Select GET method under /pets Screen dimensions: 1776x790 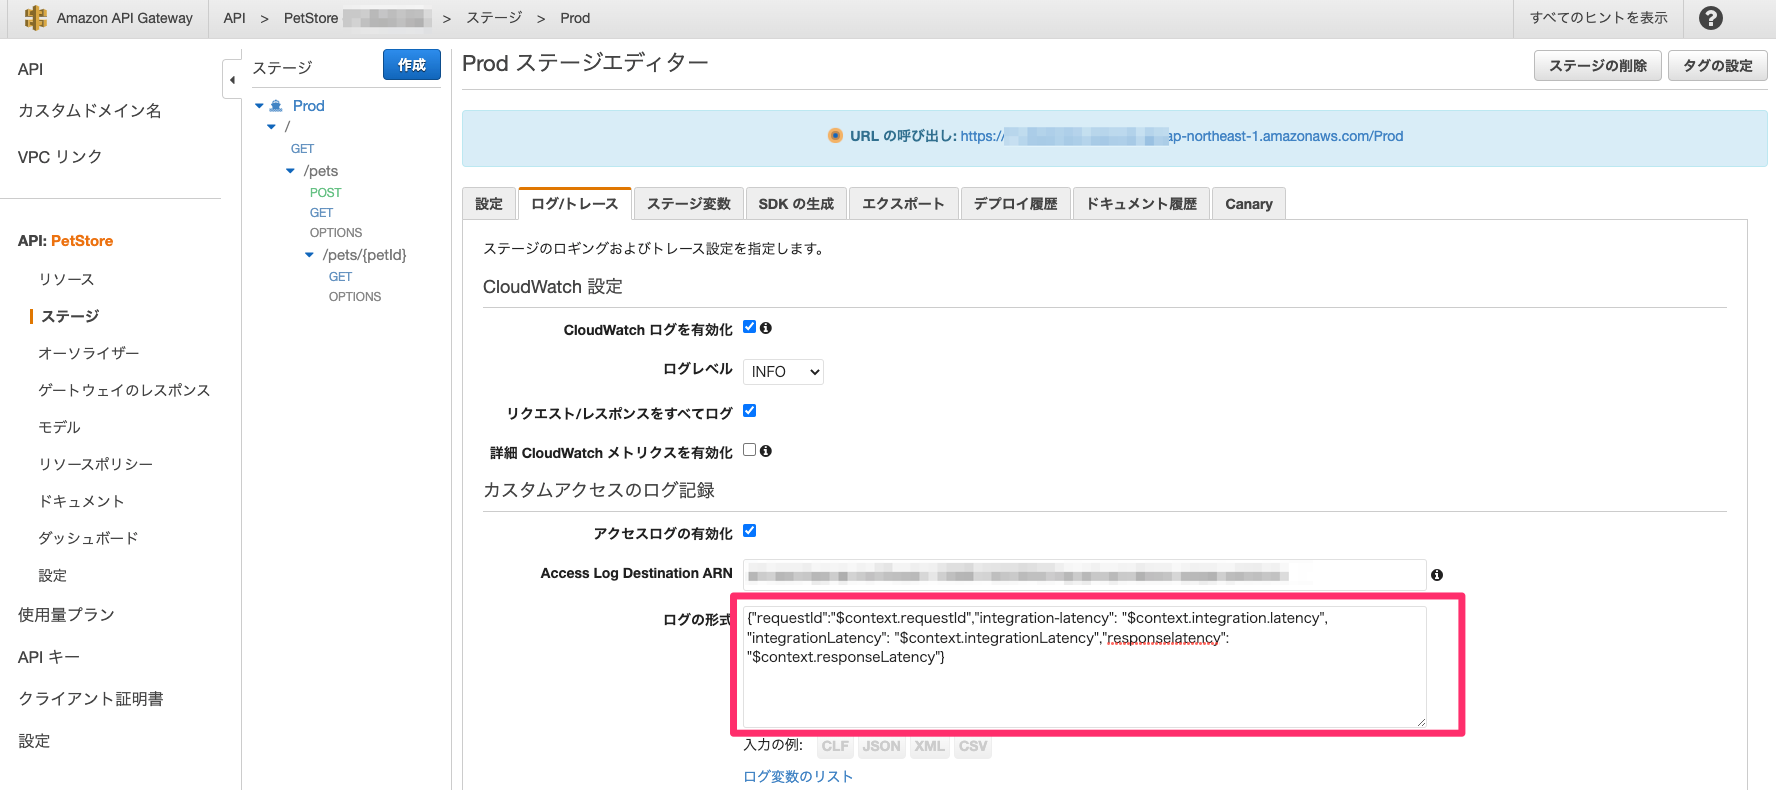pos(321,213)
